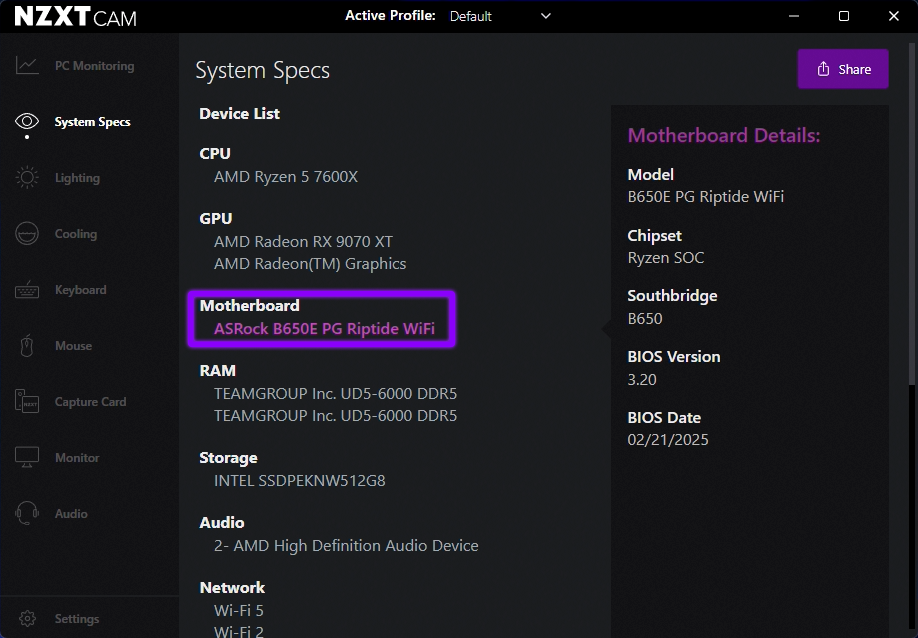
Task: Select the first TEAMGROUP UD5-6000 RAM entry
Action: point(335,393)
